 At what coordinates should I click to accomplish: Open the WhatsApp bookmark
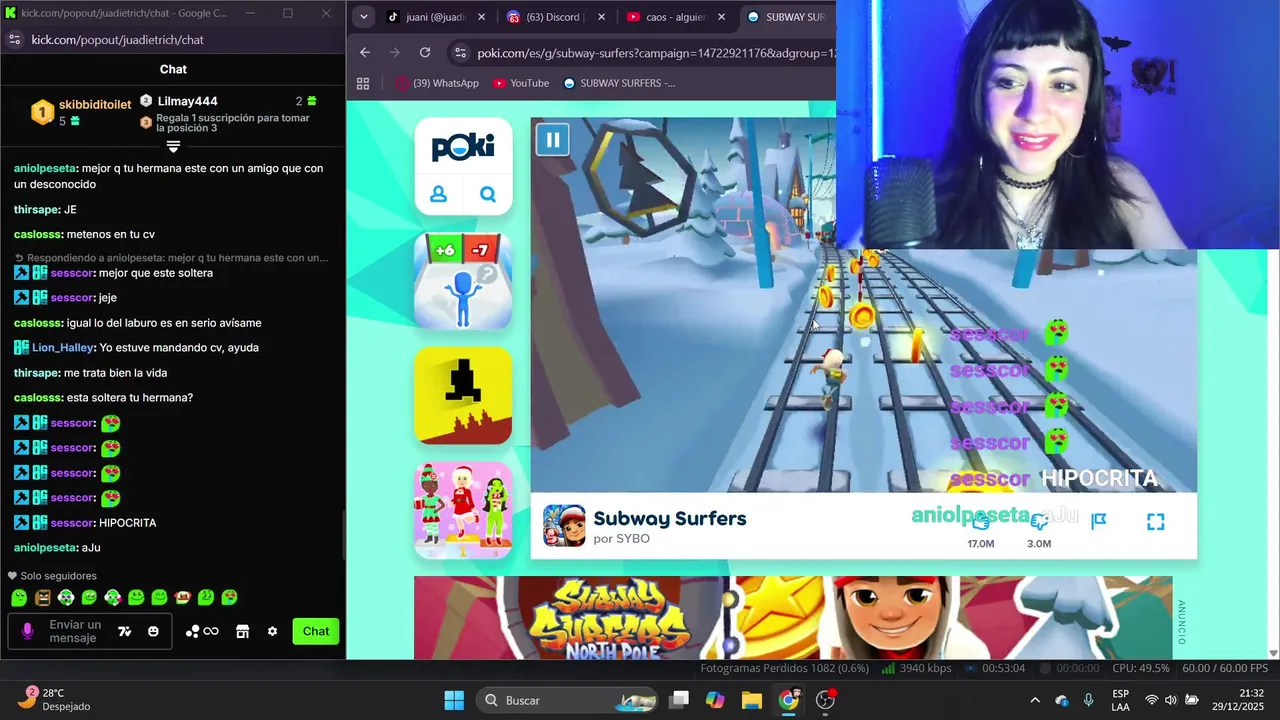pos(437,83)
